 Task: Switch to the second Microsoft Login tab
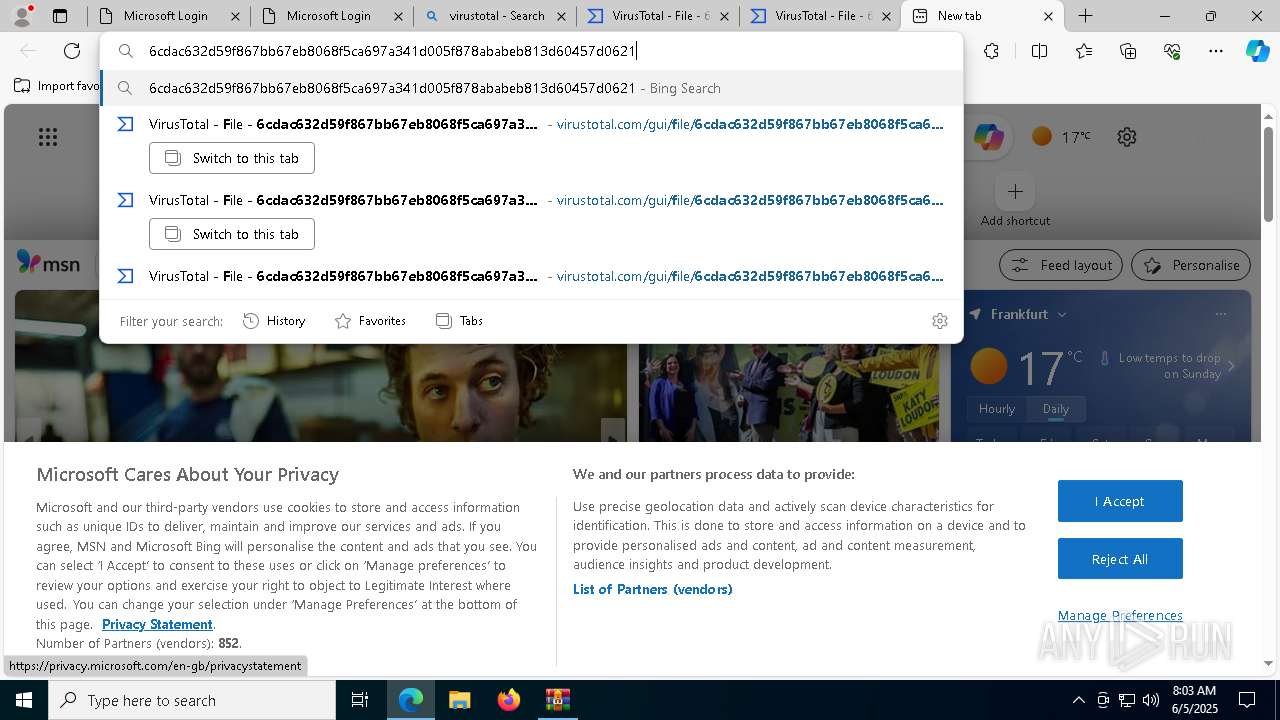330,16
